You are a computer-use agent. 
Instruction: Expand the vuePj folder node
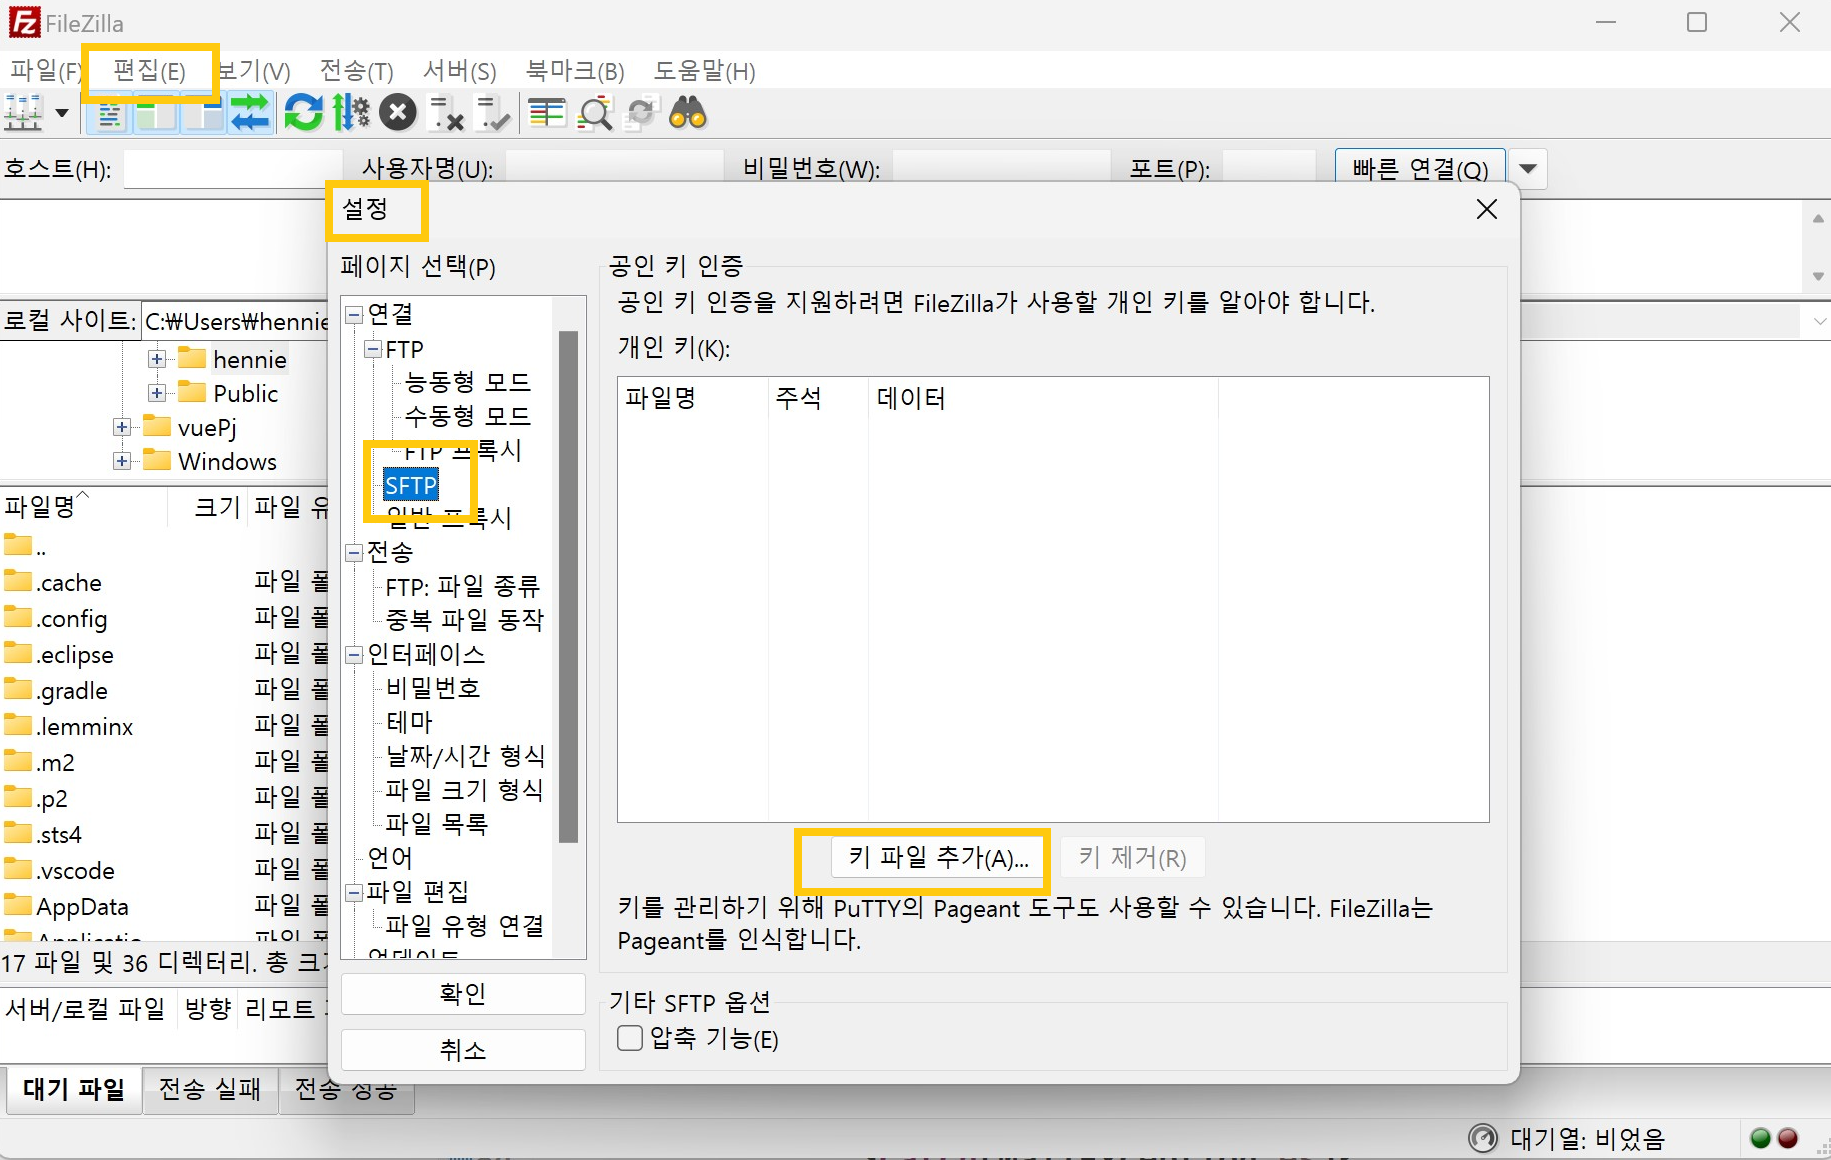tap(122, 427)
